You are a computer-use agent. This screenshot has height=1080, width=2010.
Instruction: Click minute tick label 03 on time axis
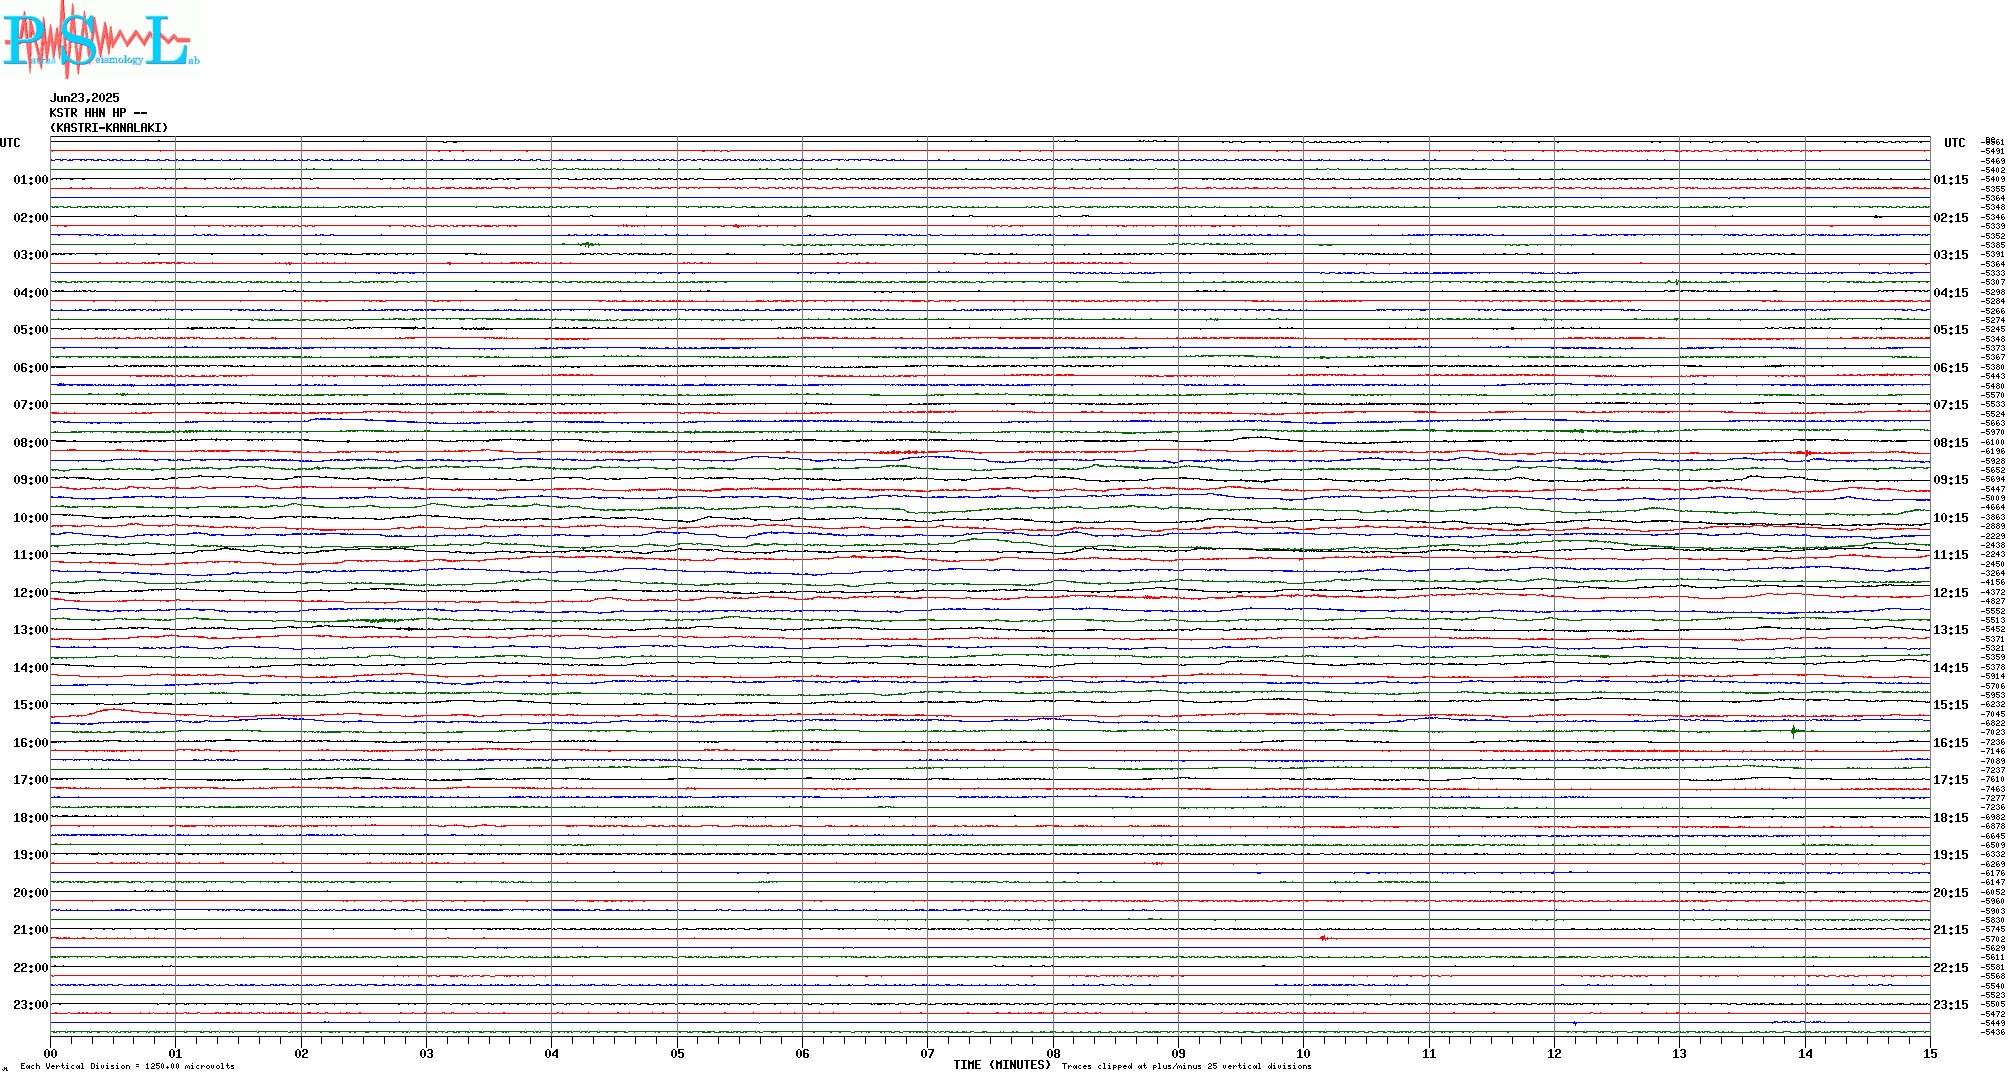coord(427,1053)
